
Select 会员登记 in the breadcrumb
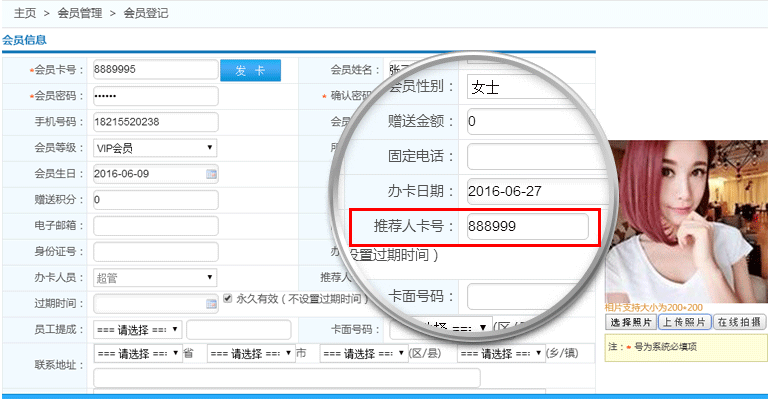coord(146,13)
